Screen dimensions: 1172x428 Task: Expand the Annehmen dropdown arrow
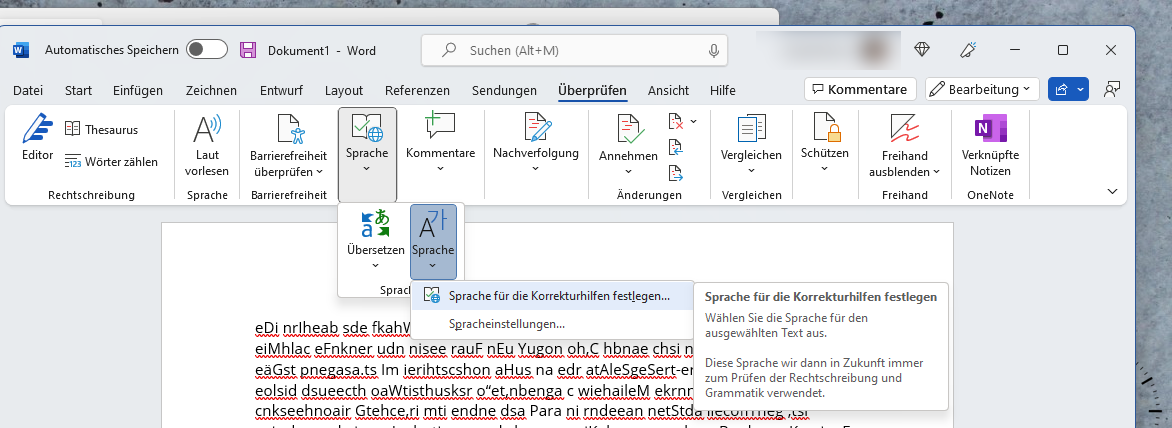628,172
